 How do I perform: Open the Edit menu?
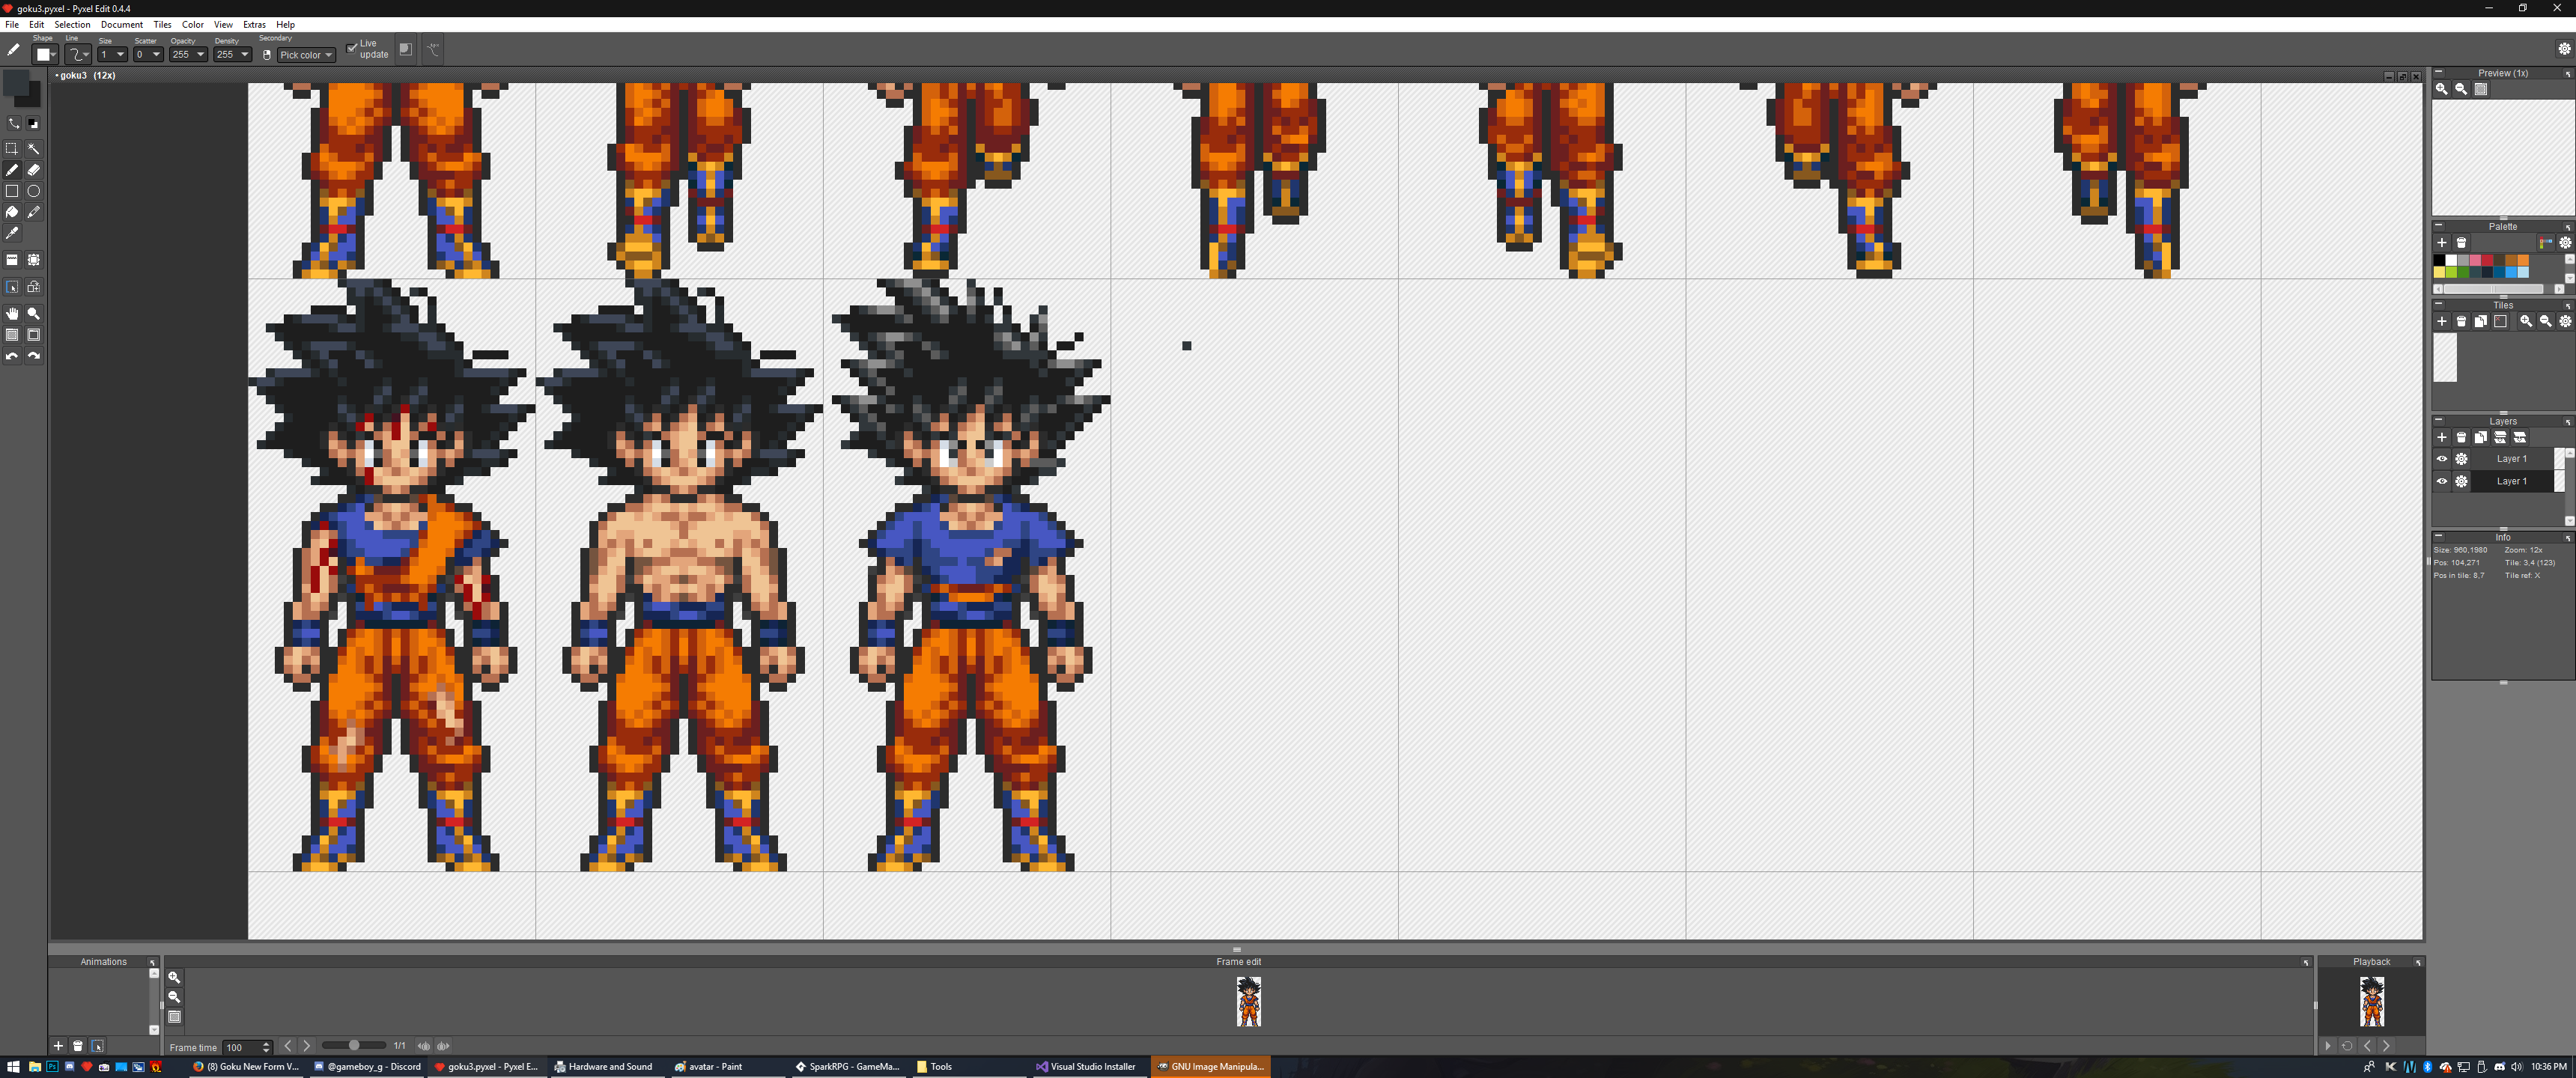(x=36, y=25)
